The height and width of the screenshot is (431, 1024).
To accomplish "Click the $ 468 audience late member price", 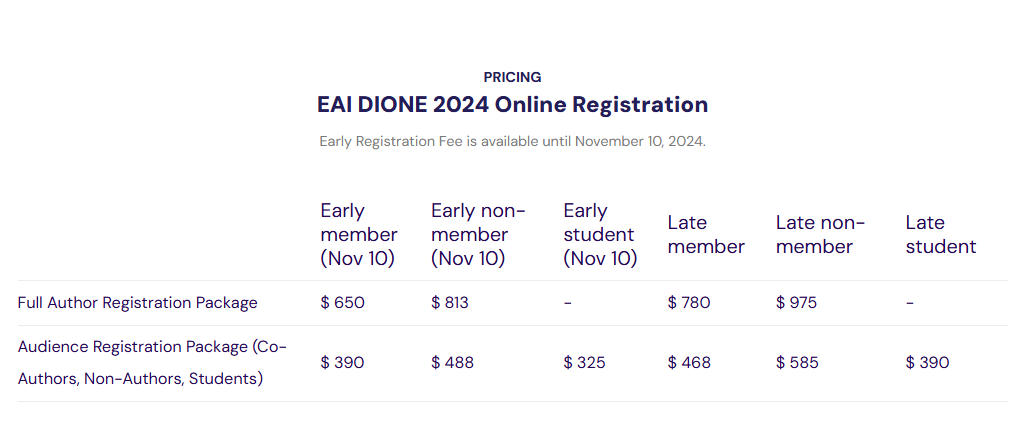I will (x=689, y=363).
